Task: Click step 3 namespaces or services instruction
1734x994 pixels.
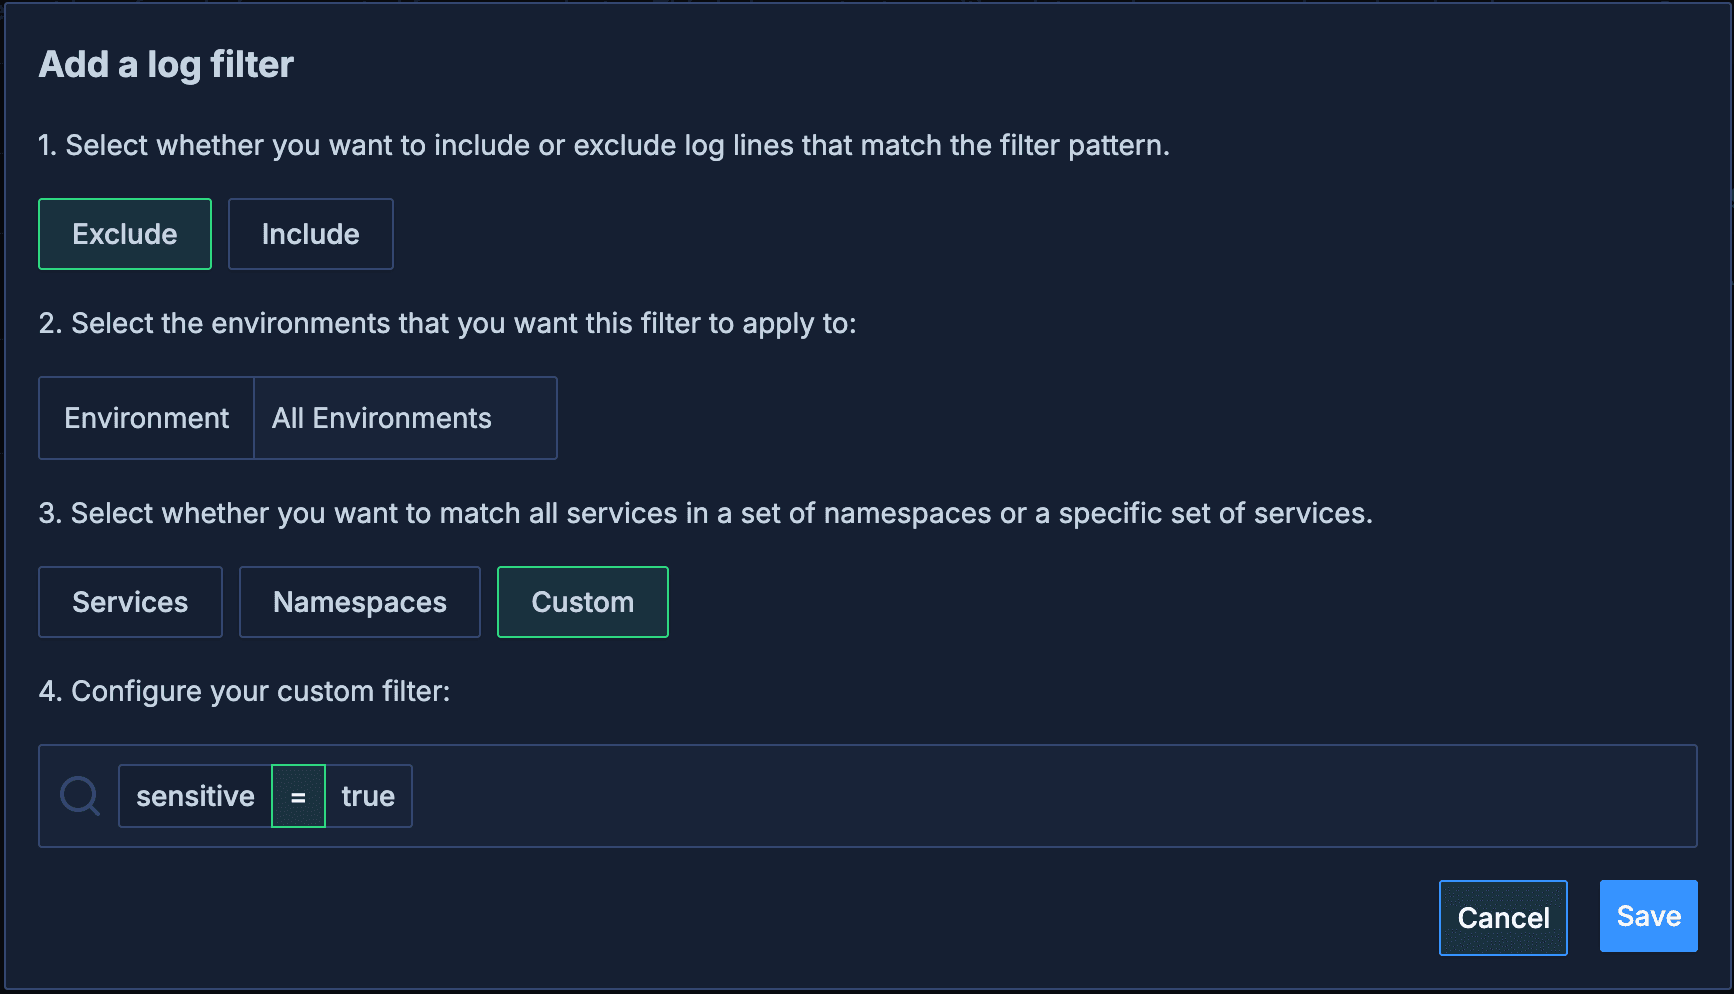Action: pyautogui.click(x=705, y=514)
